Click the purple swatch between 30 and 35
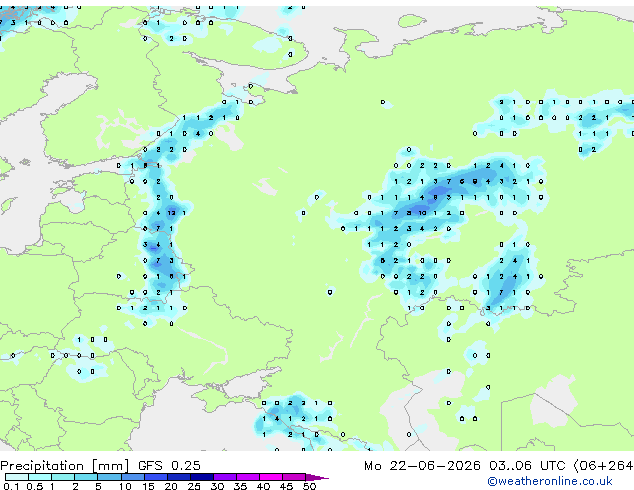The image size is (634, 490). pos(225,477)
